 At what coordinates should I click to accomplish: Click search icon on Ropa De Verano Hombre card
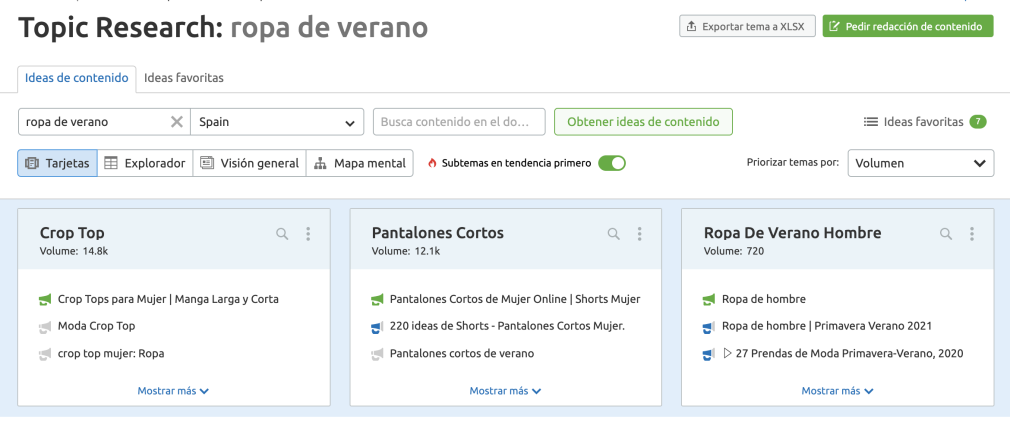946,234
